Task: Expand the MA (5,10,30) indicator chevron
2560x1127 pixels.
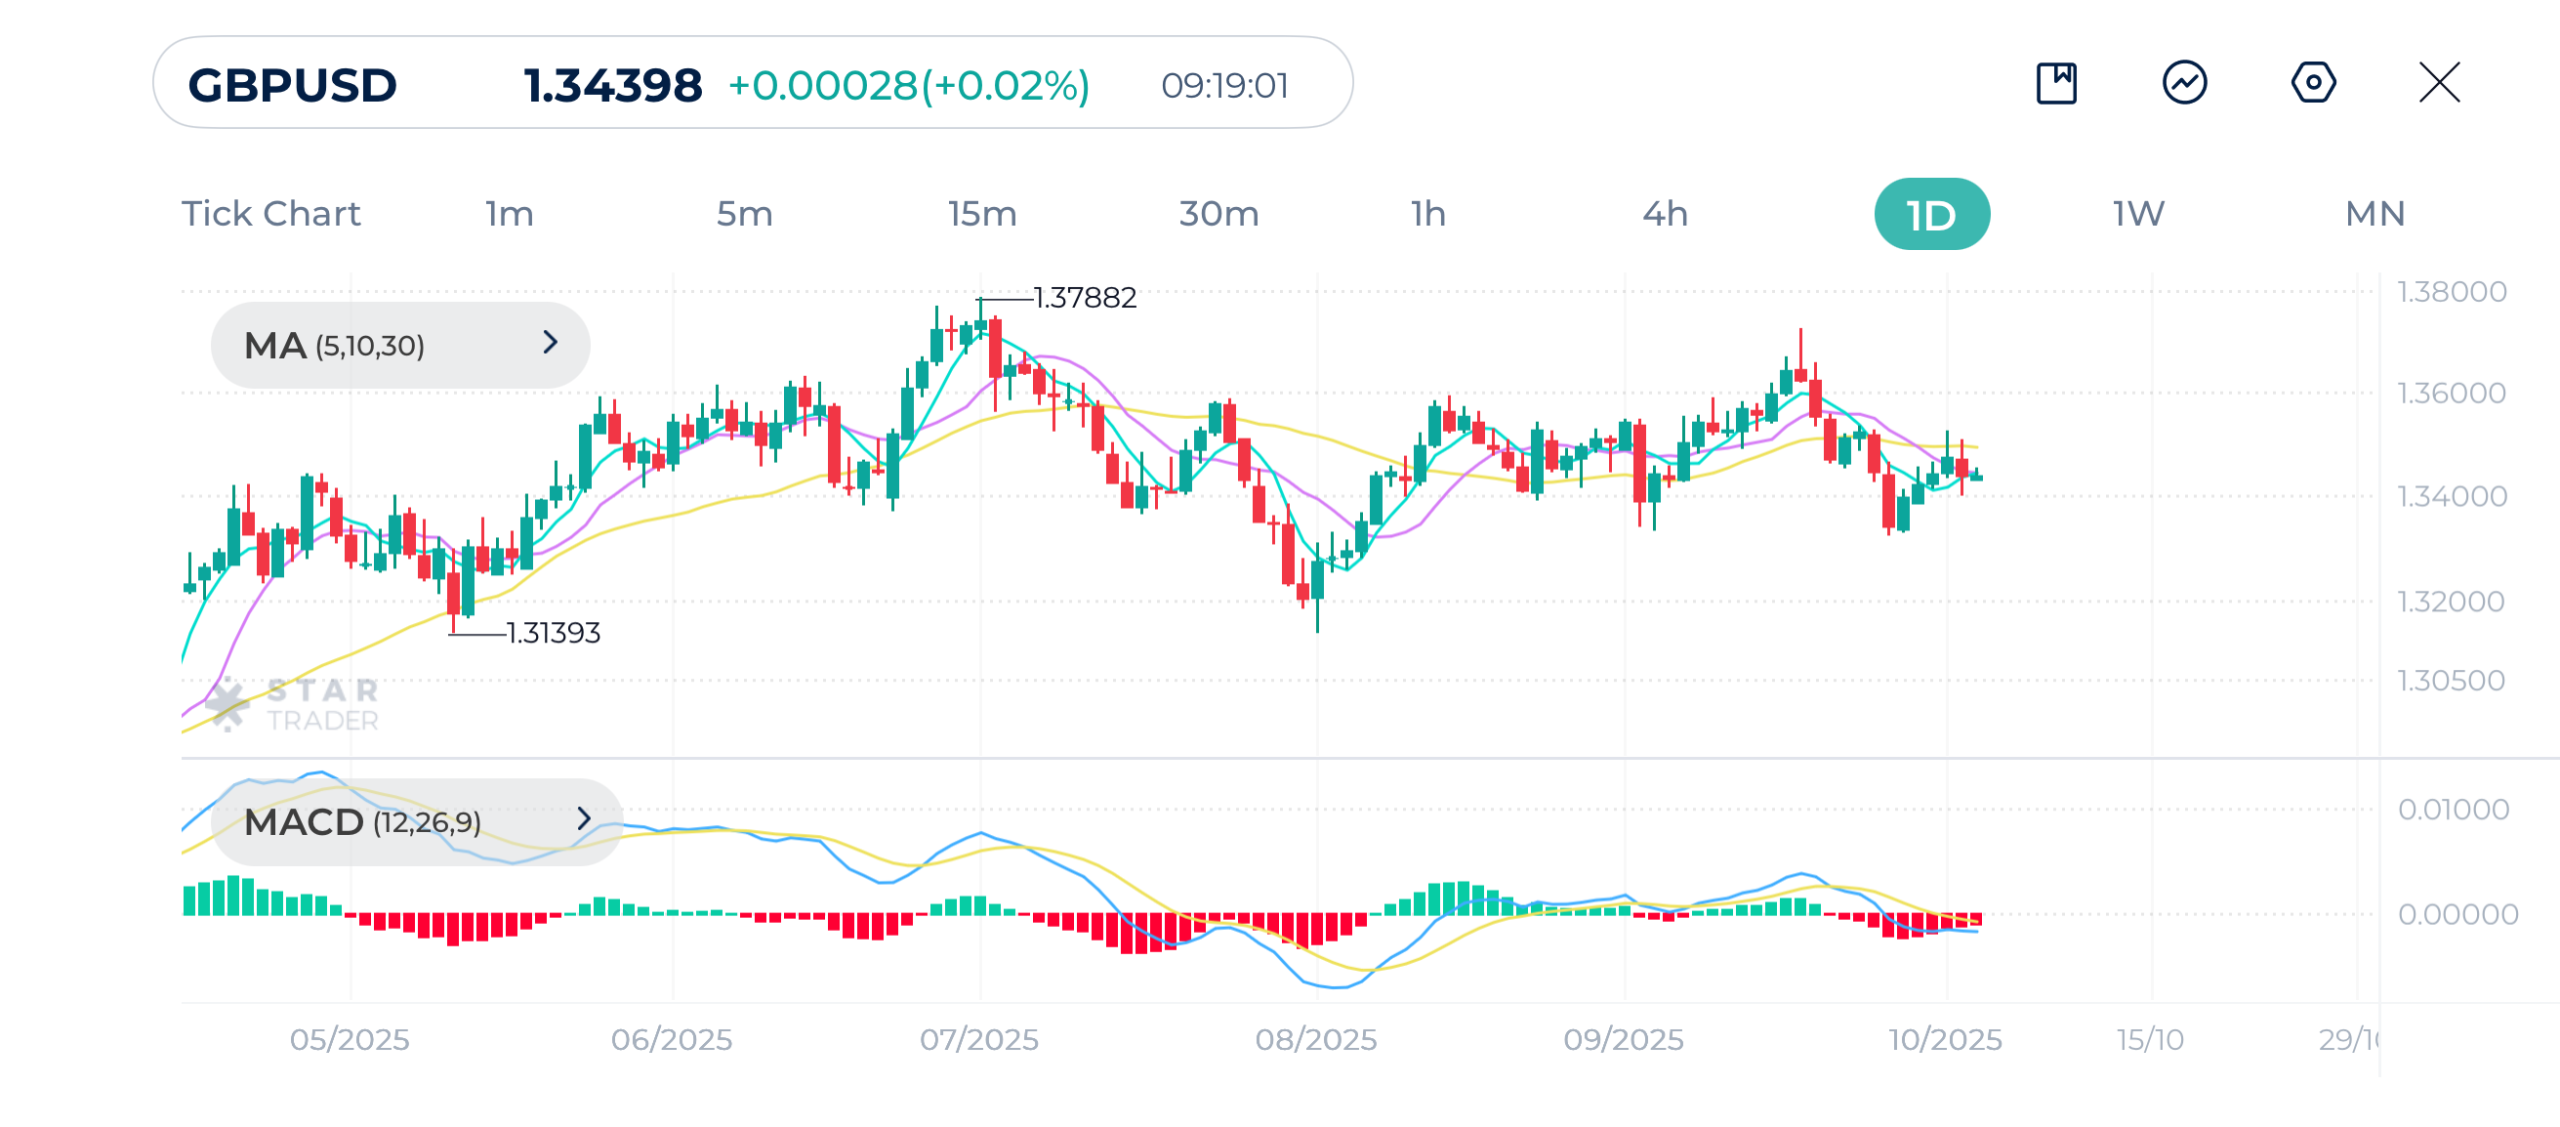Action: [550, 343]
